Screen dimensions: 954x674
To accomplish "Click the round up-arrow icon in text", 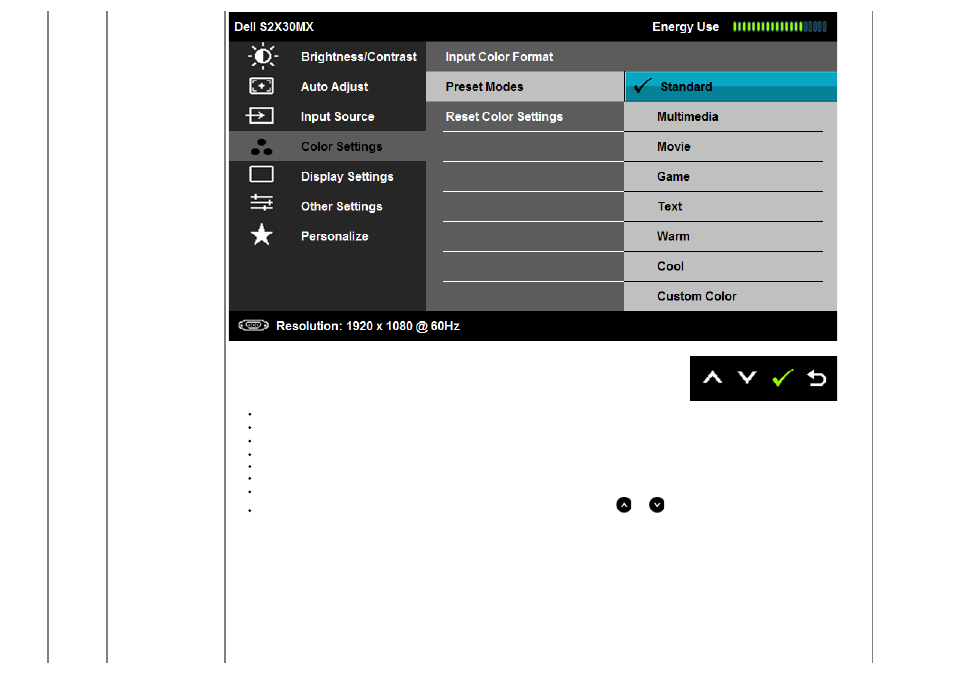I will point(624,505).
